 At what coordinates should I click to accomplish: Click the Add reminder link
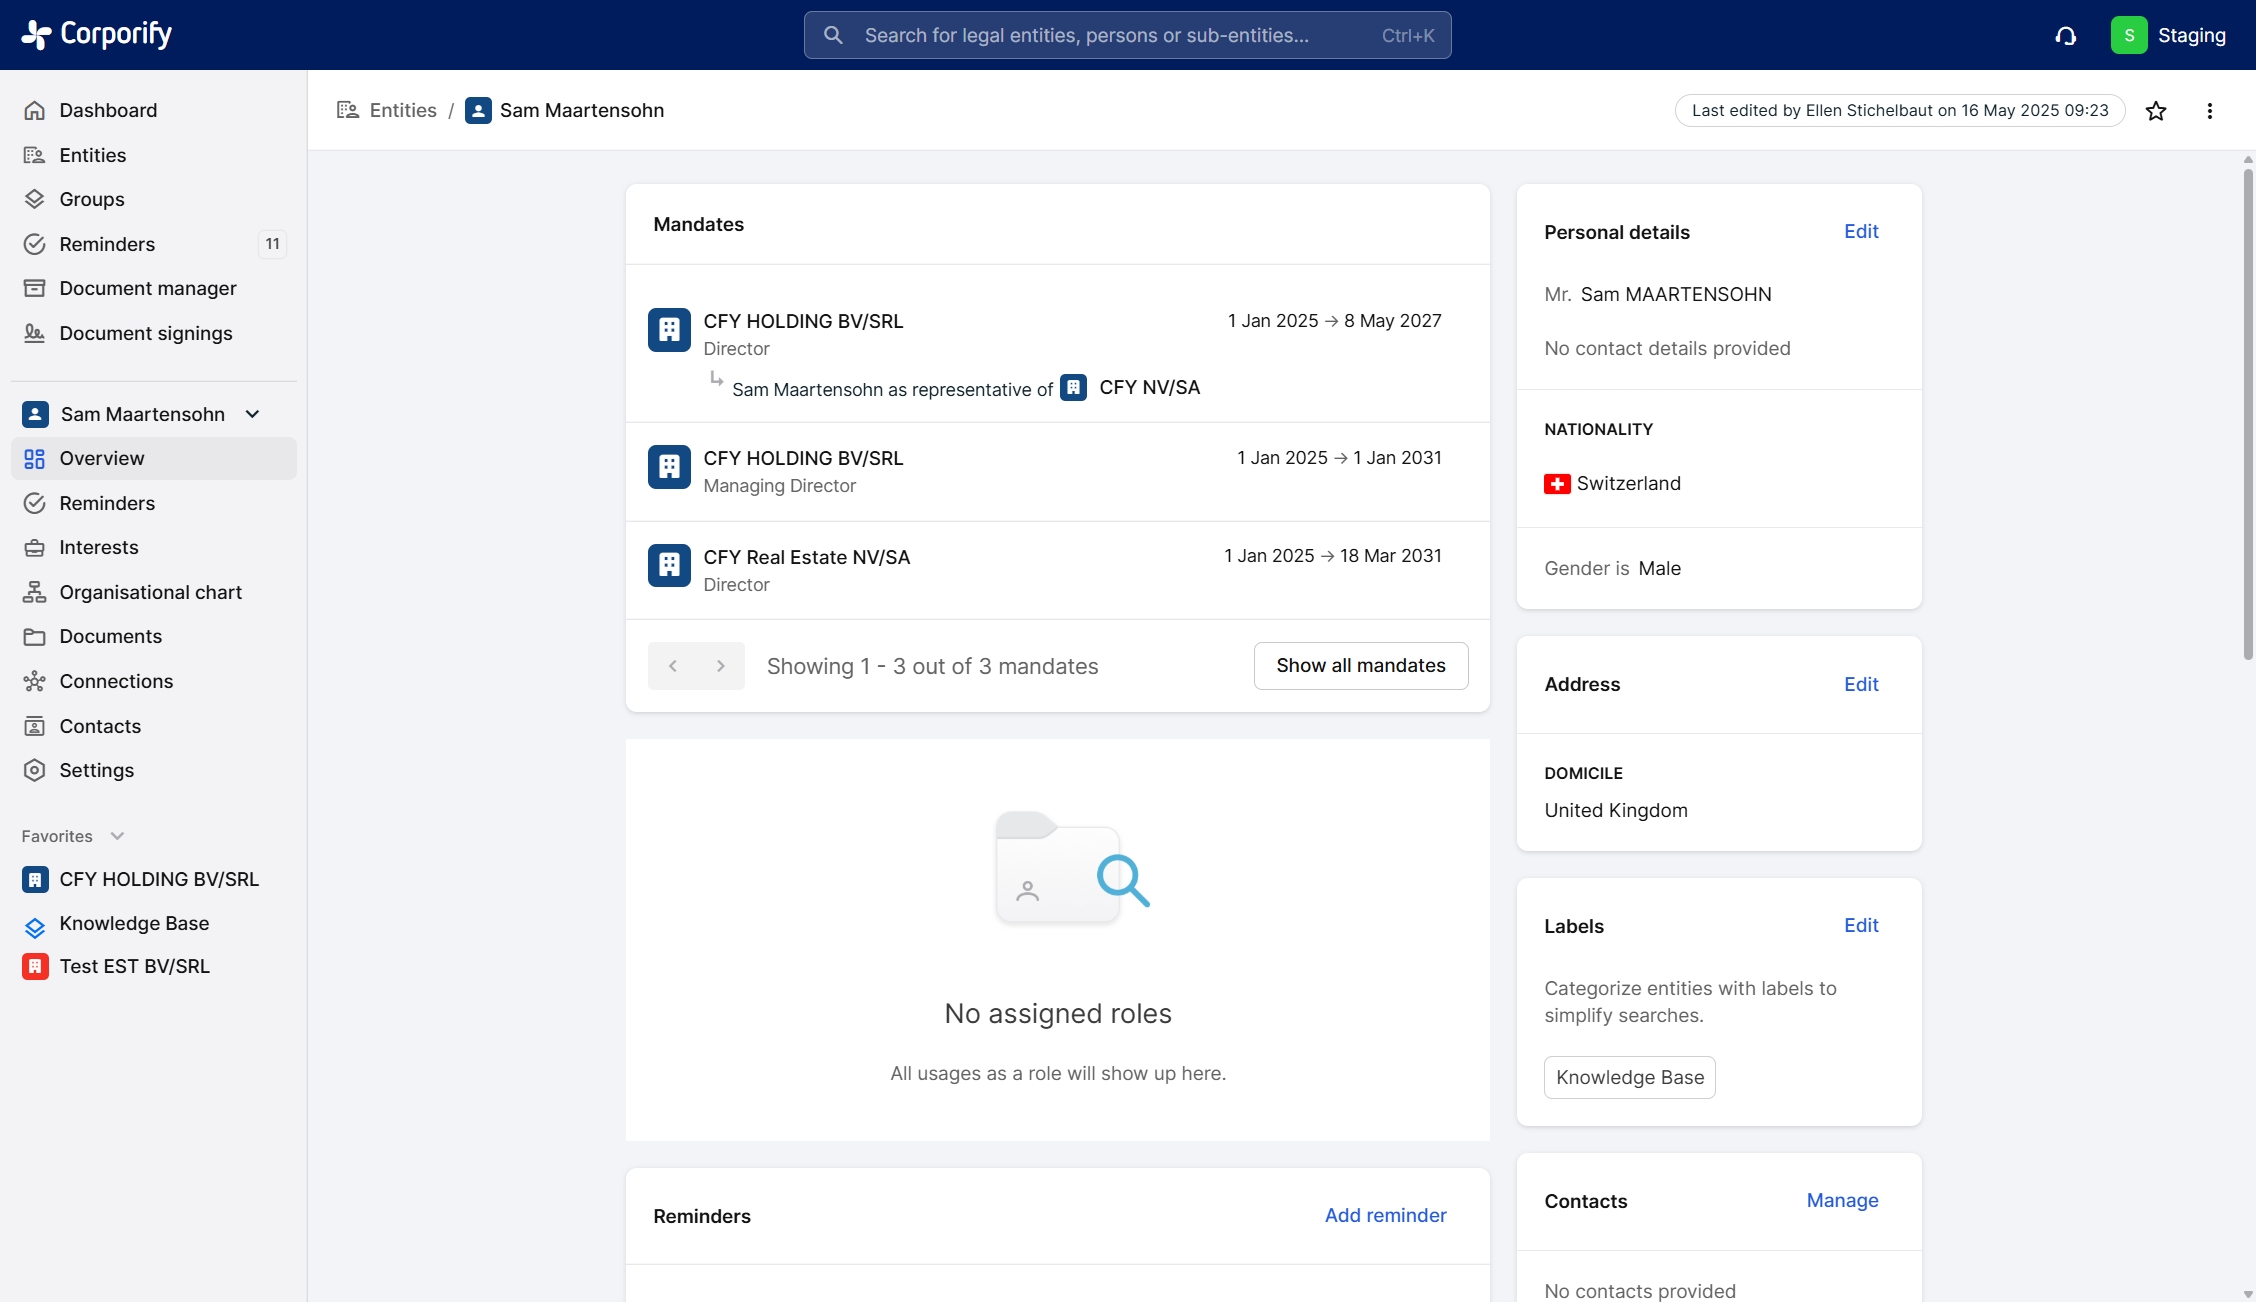pos(1385,1215)
